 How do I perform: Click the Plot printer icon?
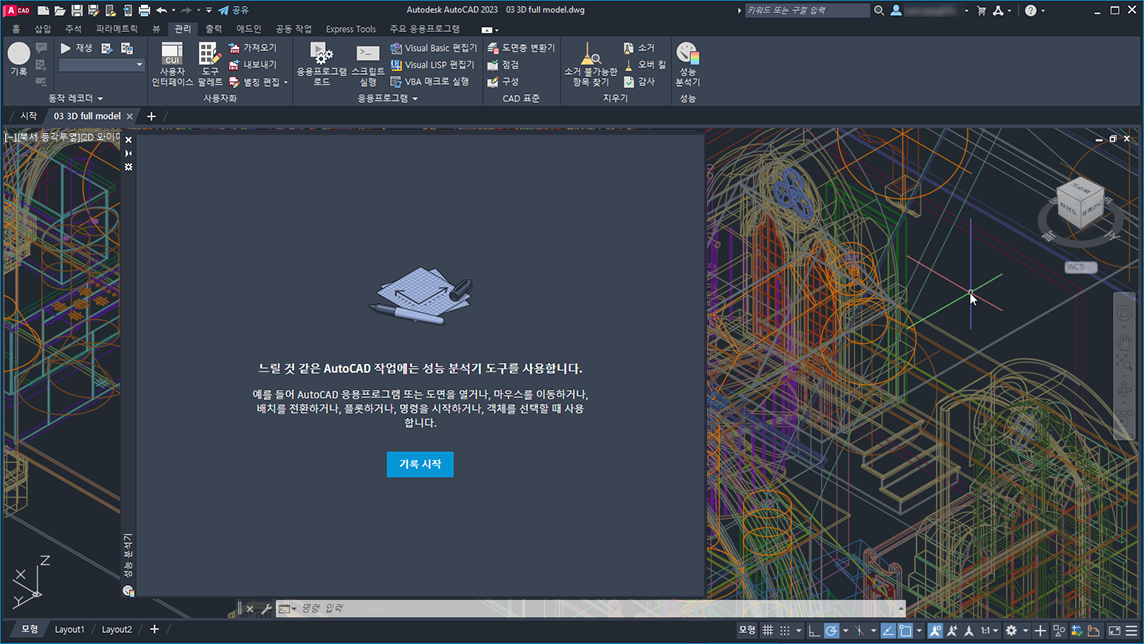click(144, 10)
